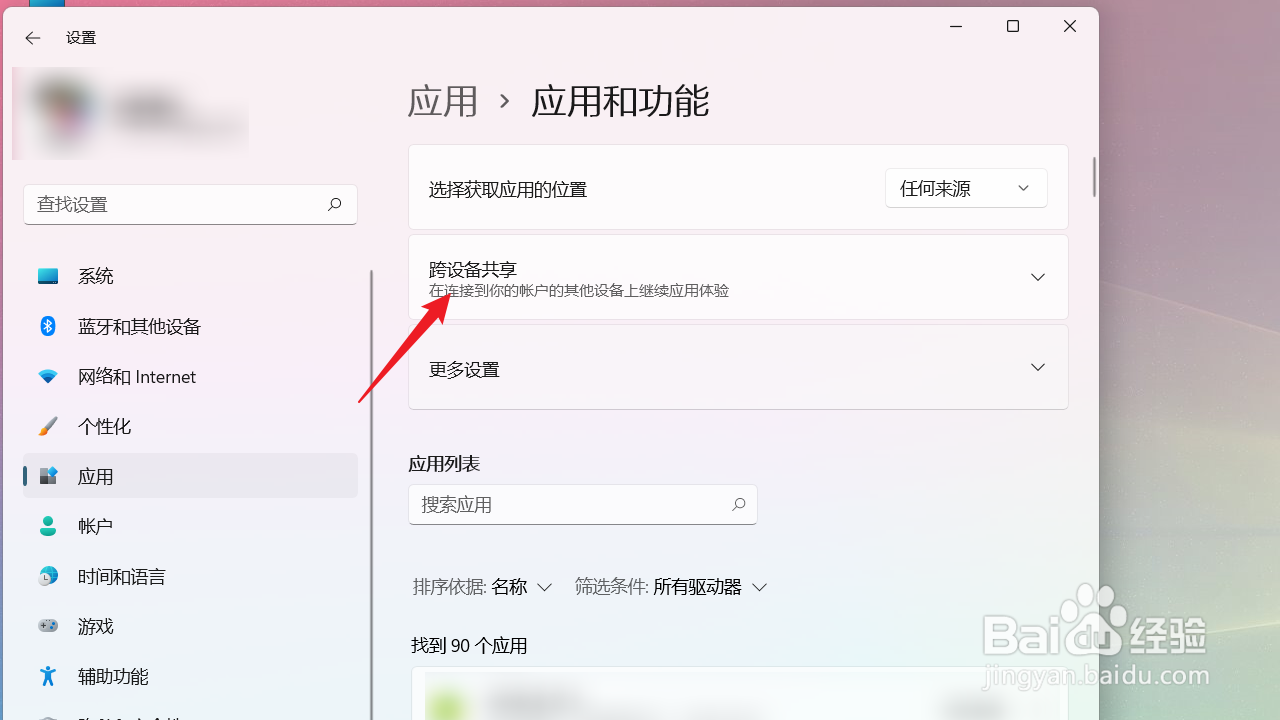
Task: Click the vertical scrollbar on the right
Action: [1096, 180]
